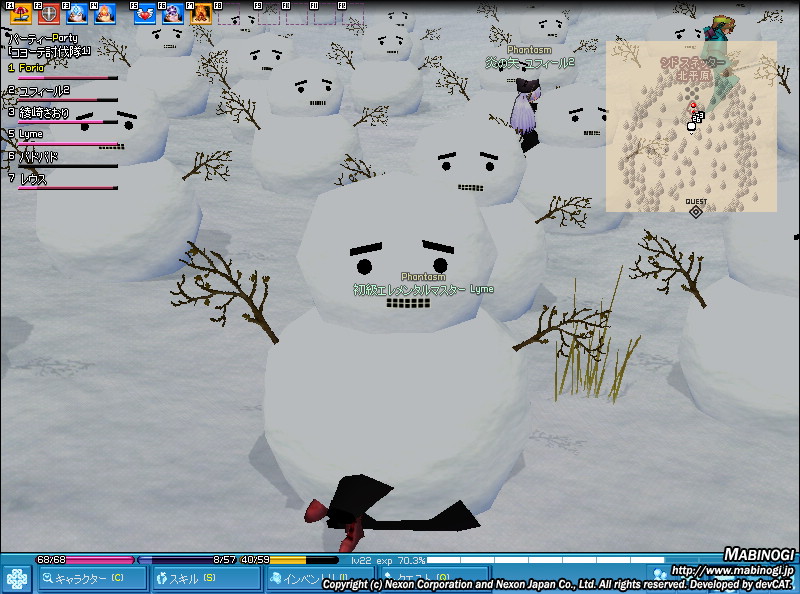Image resolution: width=800 pixels, height=594 pixels.
Task: Click the シドスネッター北平原 area name on the minimap
Action: click(693, 69)
